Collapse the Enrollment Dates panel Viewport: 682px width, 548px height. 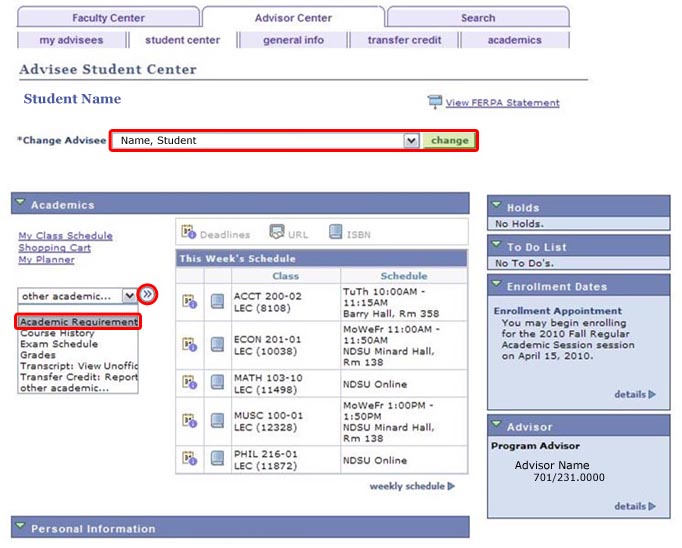pyautogui.click(x=496, y=284)
